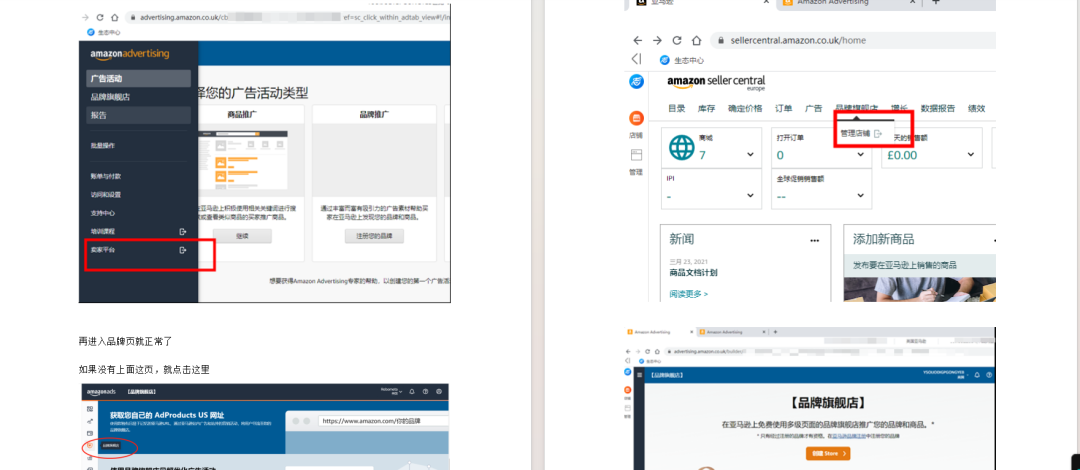
Task: Open 绩效 menu in Seller Central
Action: [x=977, y=108]
